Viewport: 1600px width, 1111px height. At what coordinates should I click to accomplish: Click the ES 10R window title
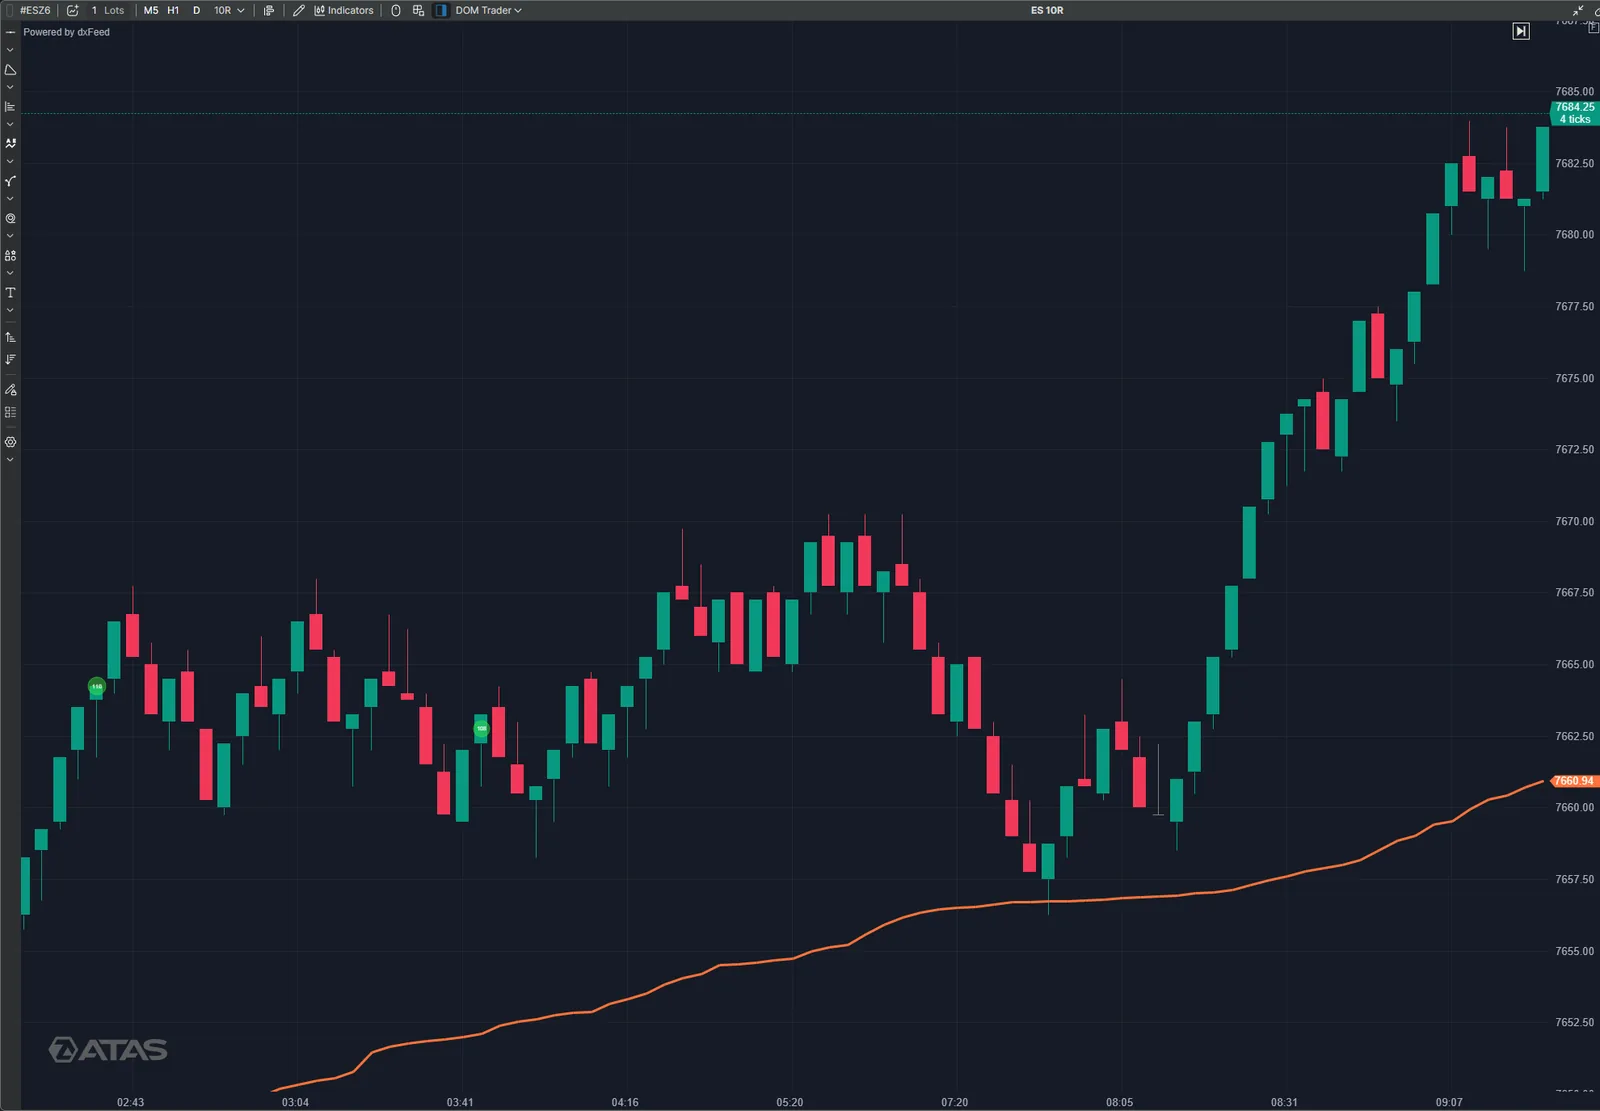point(1047,10)
